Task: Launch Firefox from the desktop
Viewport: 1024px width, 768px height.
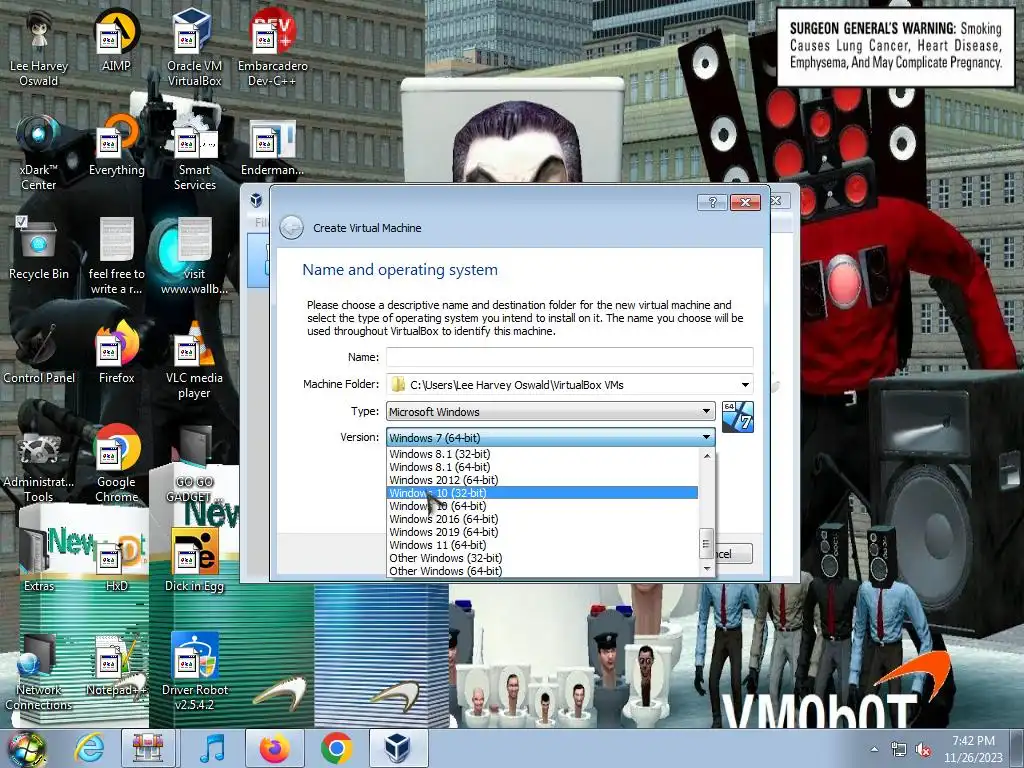Action: coord(116,353)
